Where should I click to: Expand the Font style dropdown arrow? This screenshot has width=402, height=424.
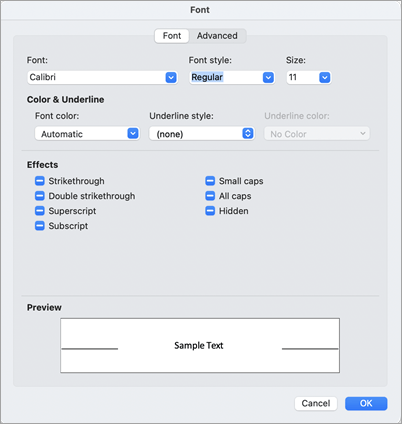(268, 78)
